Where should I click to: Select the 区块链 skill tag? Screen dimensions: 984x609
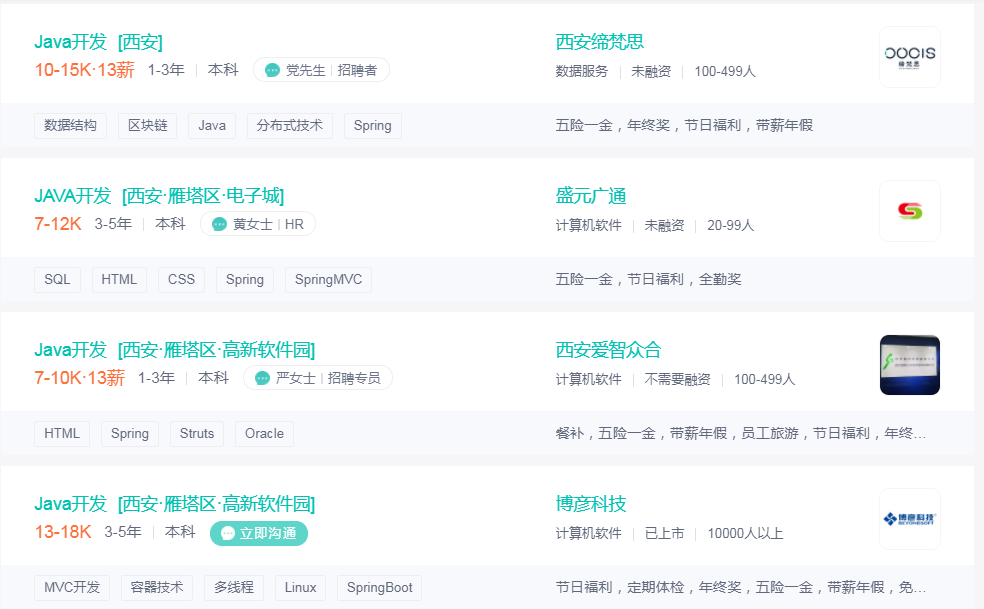pyautogui.click(x=147, y=126)
